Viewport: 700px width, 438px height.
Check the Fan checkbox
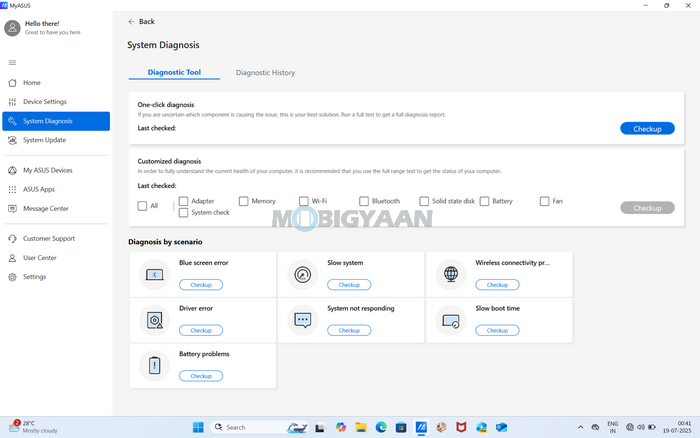pyautogui.click(x=545, y=201)
